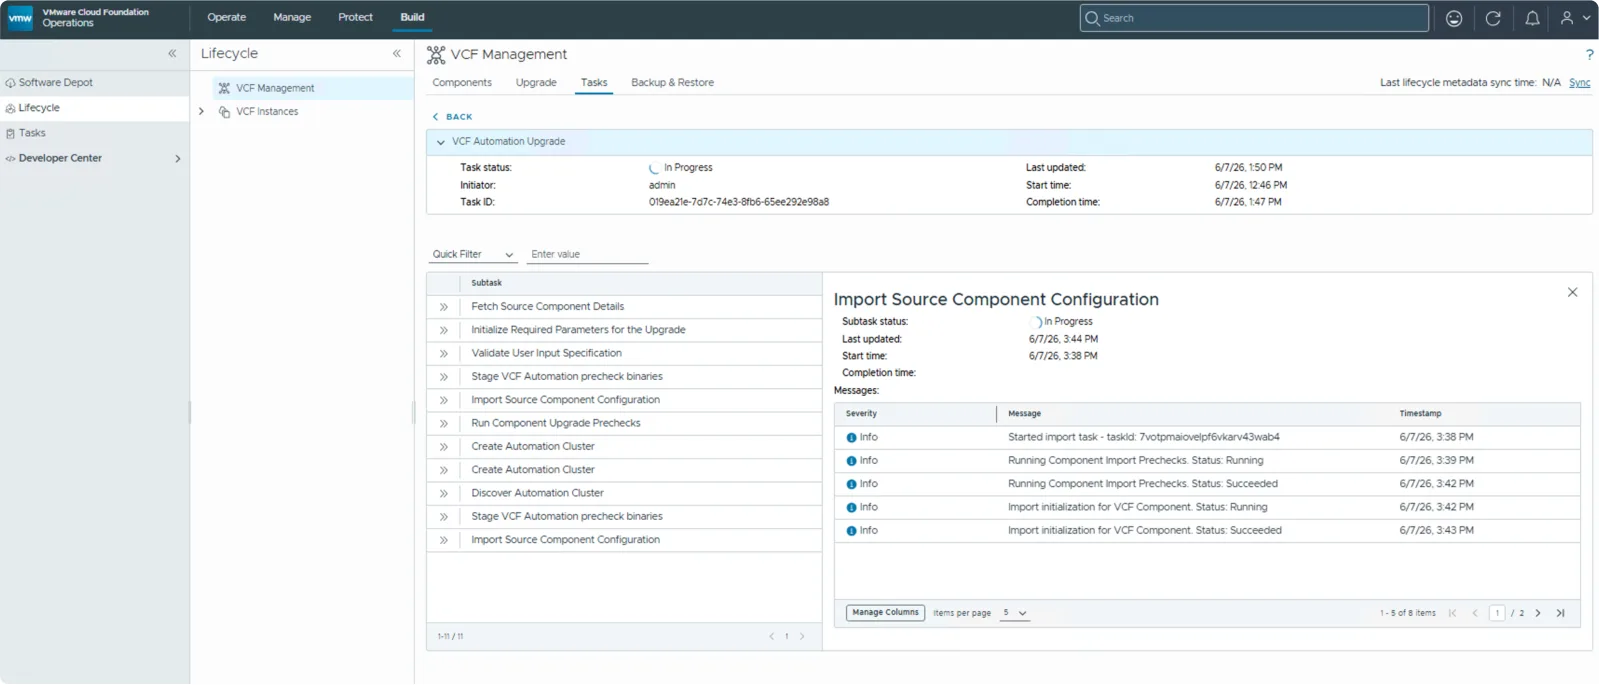Expand the VCF Instances tree node
1599x685 pixels.
[x=201, y=112]
